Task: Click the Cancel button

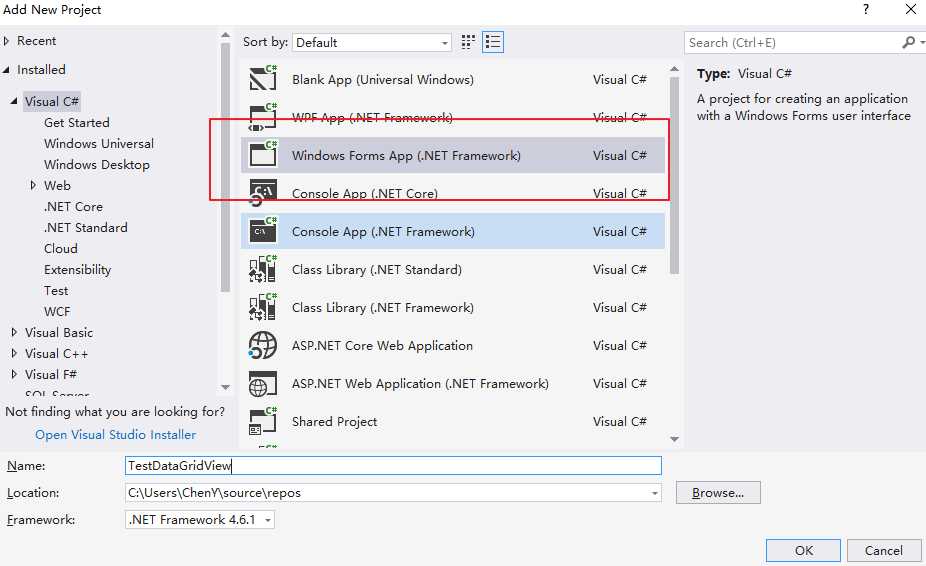Action: point(883,551)
